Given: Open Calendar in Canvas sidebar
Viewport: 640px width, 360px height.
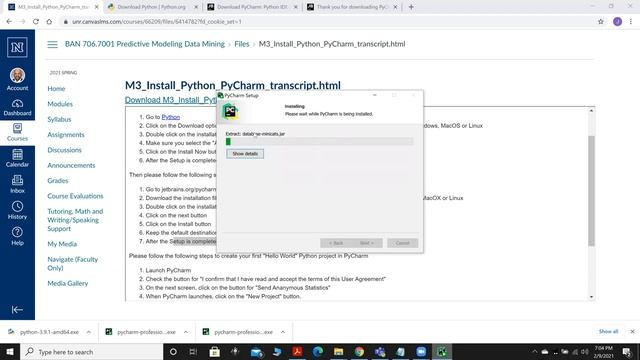Looking at the screenshot, I should pyautogui.click(x=17, y=158).
